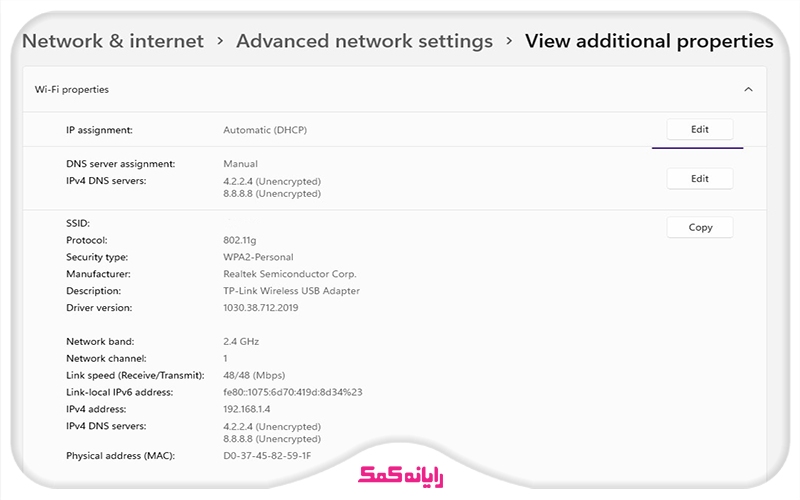The height and width of the screenshot is (500, 800).
Task: Copy the Wi-Fi properties details
Action: click(700, 227)
